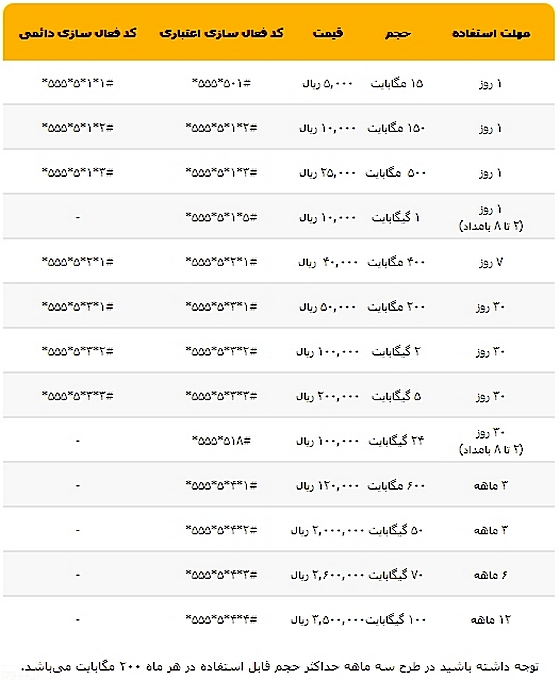Viewport: 560px width, 680px height.
Task: Click the مهلت استفاده column header
Action: click(x=491, y=33)
